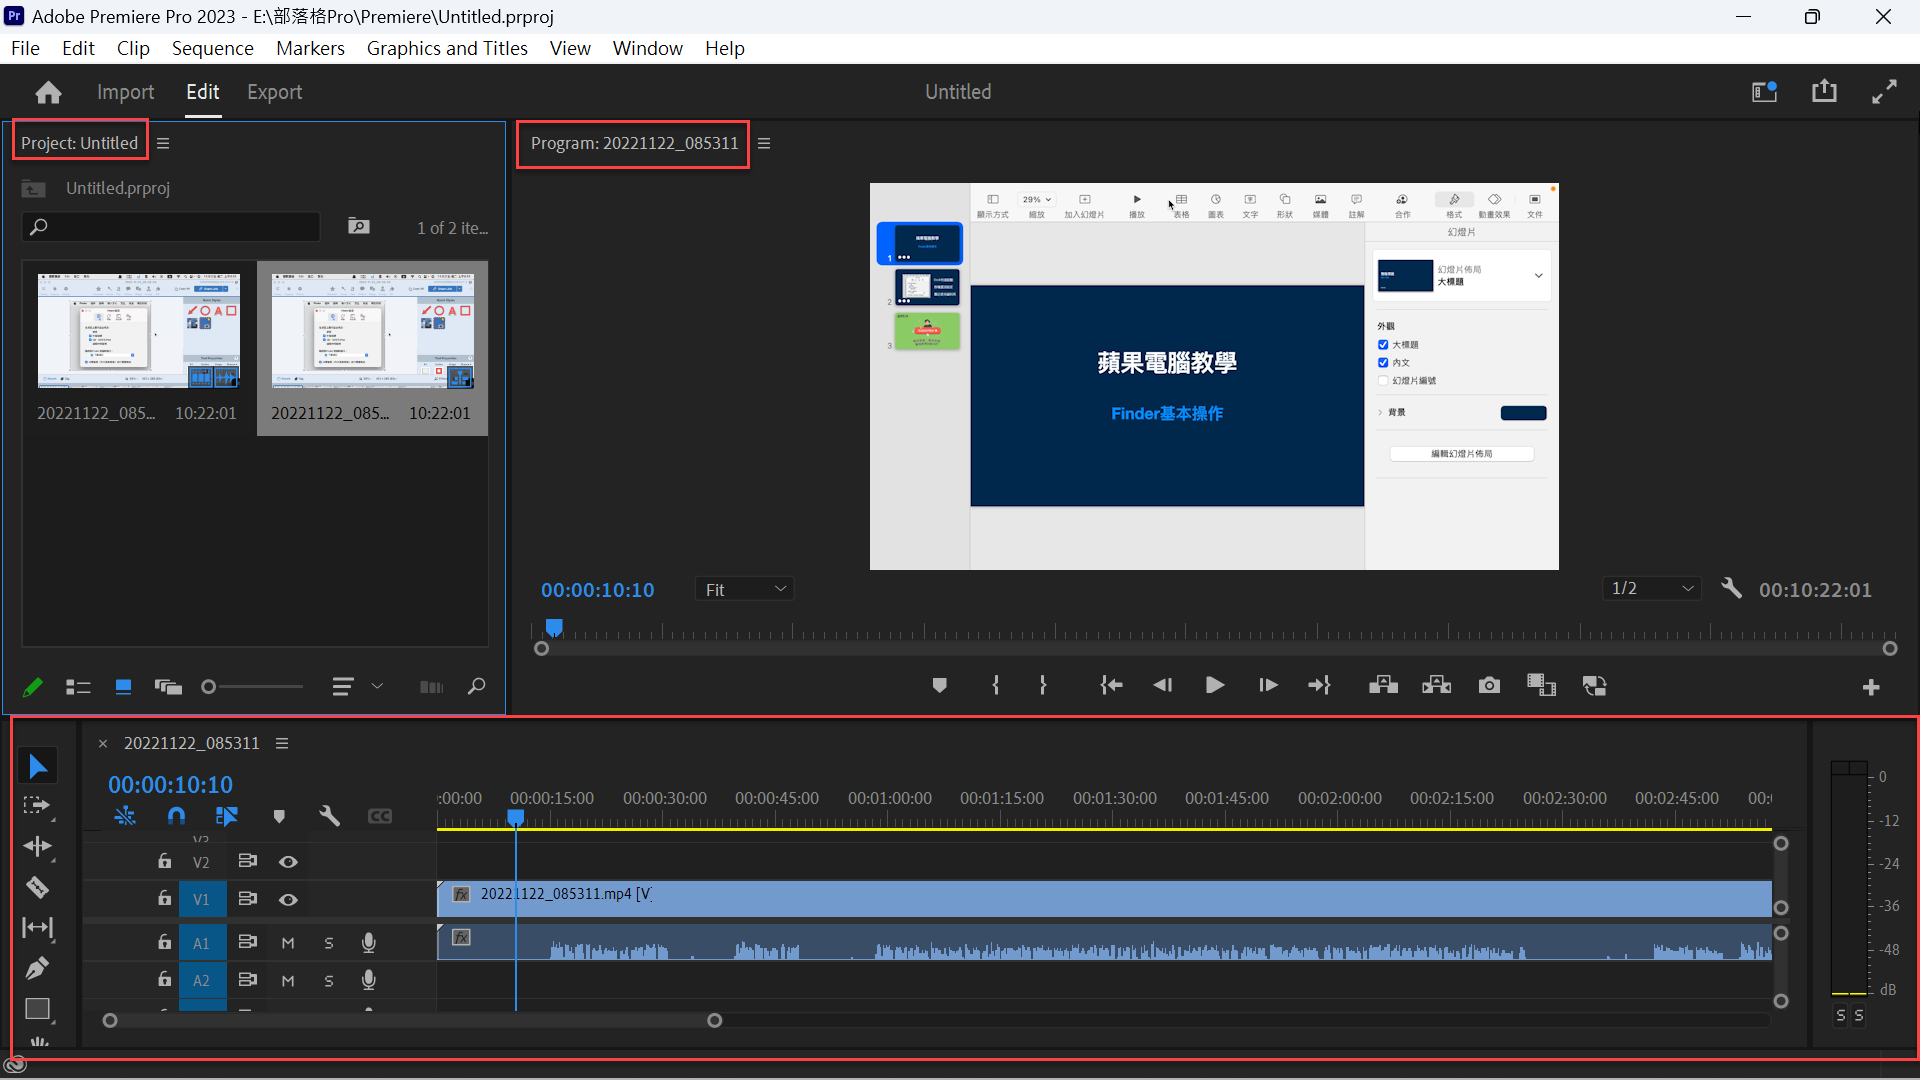Click the Lift button
Image resolution: width=1920 pixels, height=1080 pixels.
[1383, 686]
